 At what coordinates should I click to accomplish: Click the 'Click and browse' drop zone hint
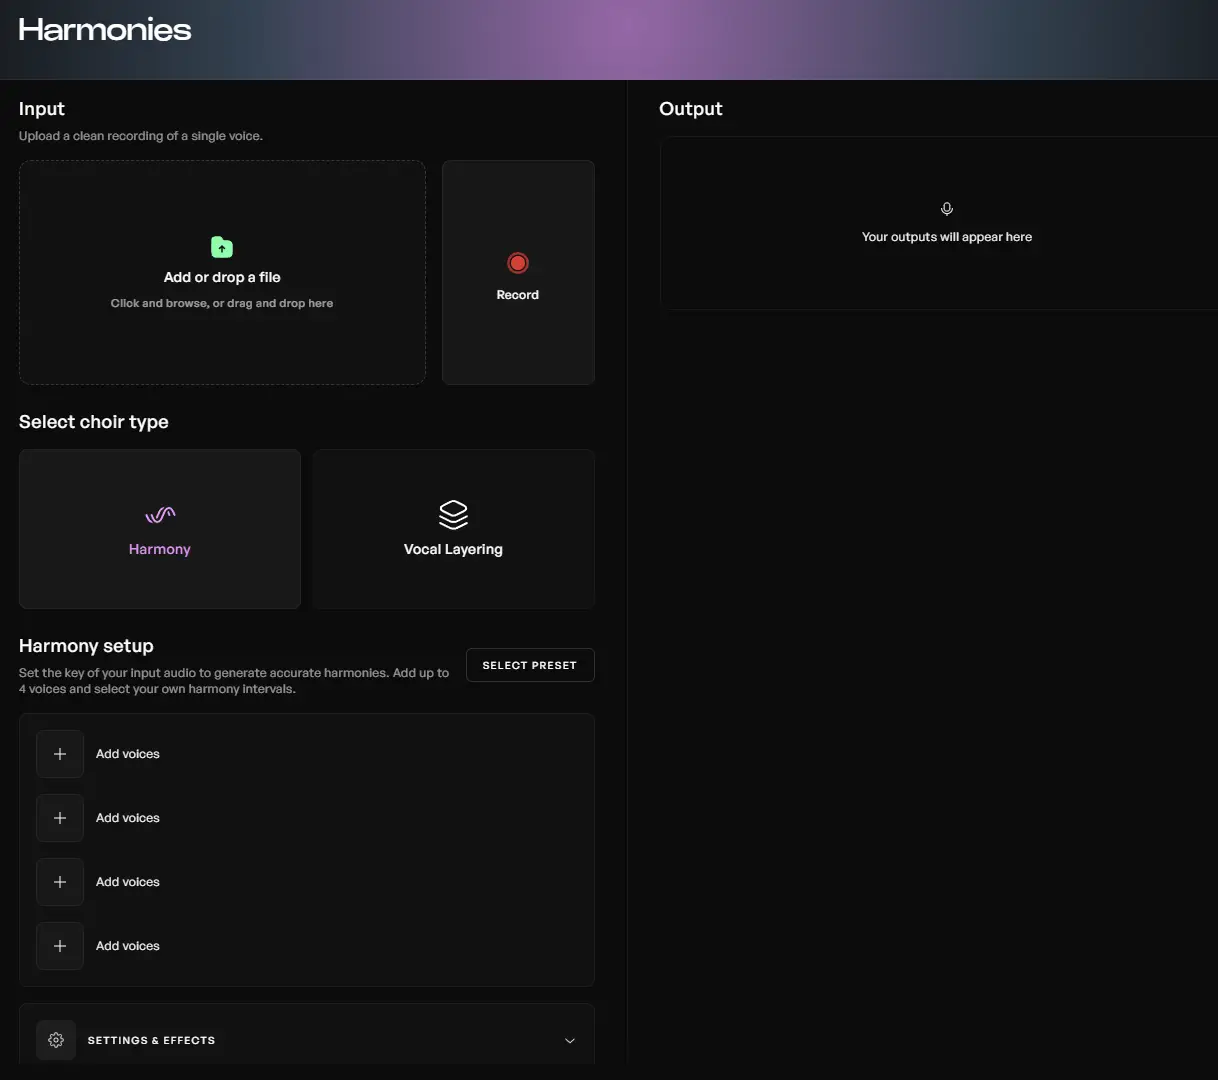(222, 303)
